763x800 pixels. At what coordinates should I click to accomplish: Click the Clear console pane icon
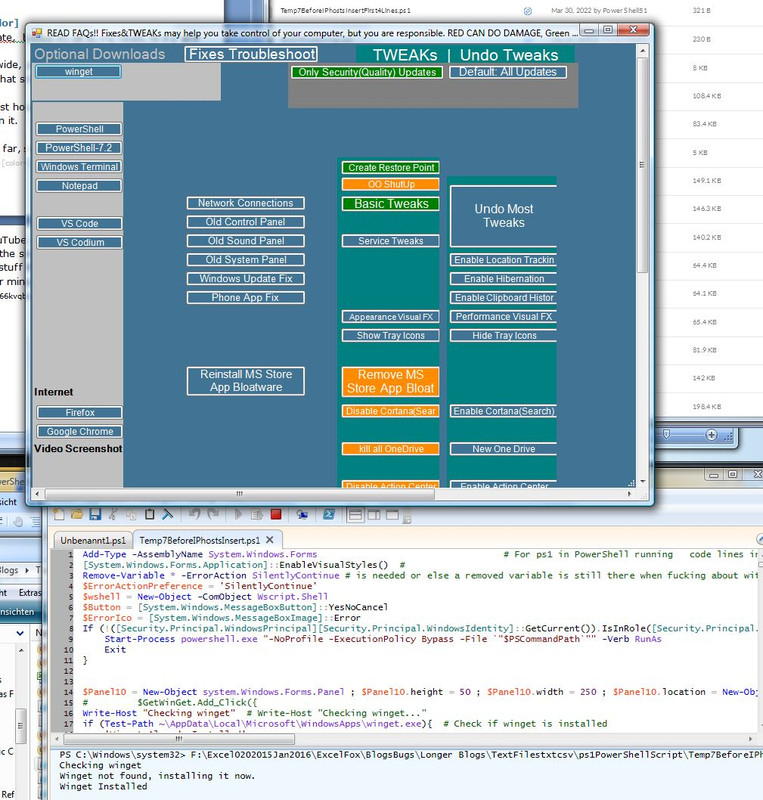click(167, 514)
